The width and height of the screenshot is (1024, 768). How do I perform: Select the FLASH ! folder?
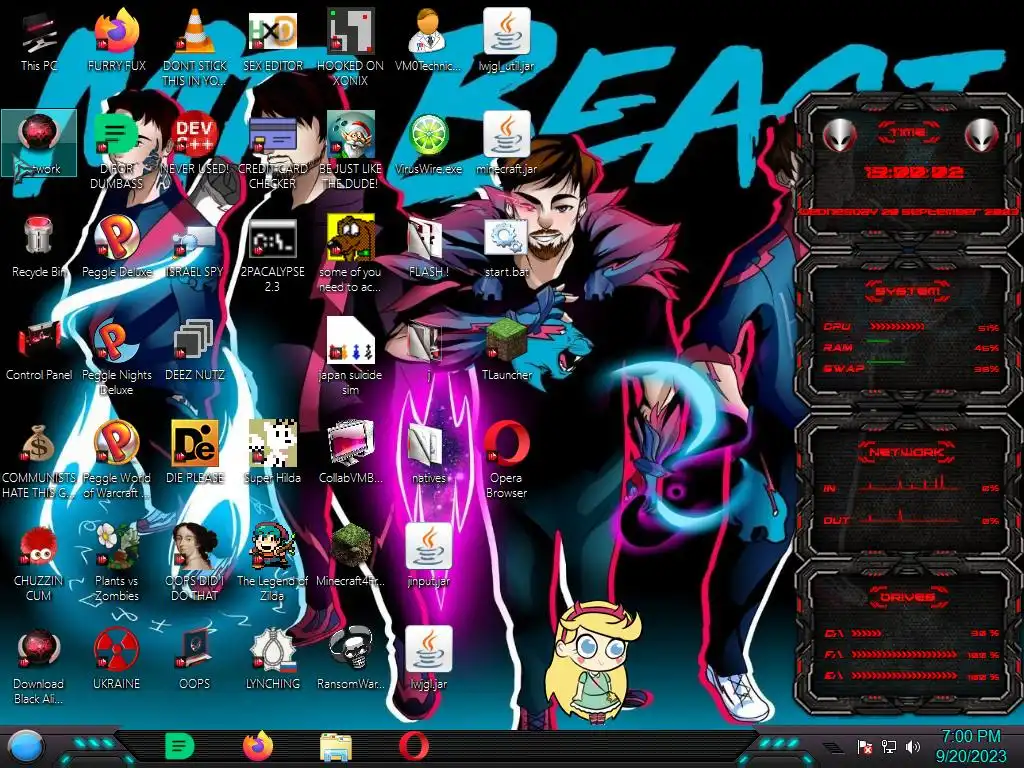428,248
